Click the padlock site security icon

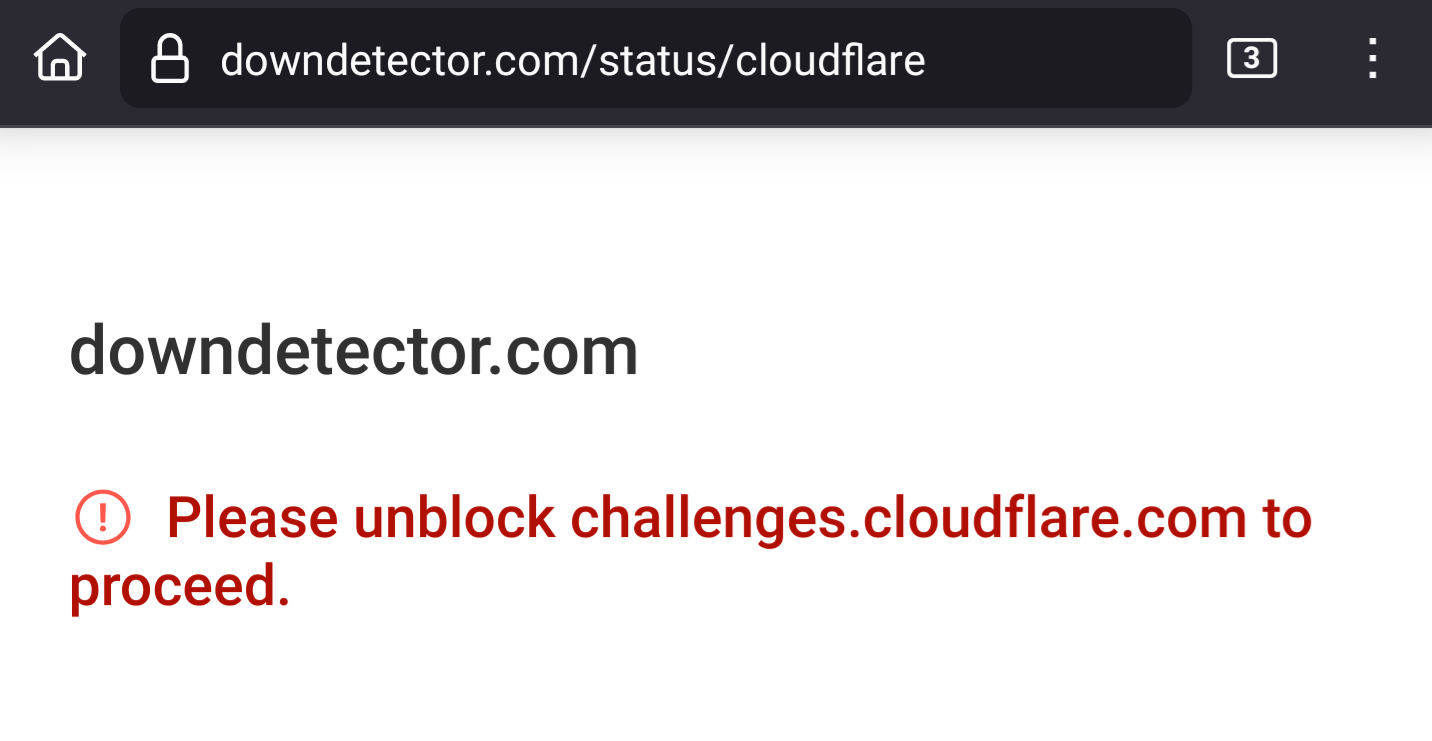click(170, 59)
